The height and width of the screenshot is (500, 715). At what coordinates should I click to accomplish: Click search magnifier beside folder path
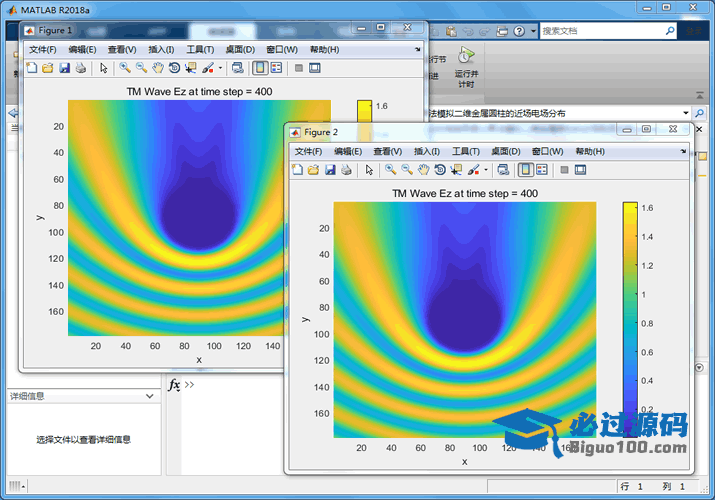point(699,113)
